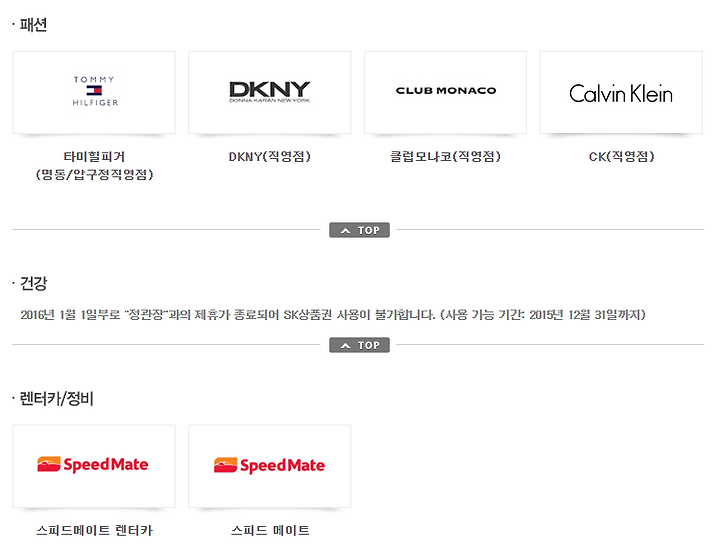Click the CK(직영점) label
Image resolution: width=720 pixels, height=552 pixels.
[x=621, y=157]
